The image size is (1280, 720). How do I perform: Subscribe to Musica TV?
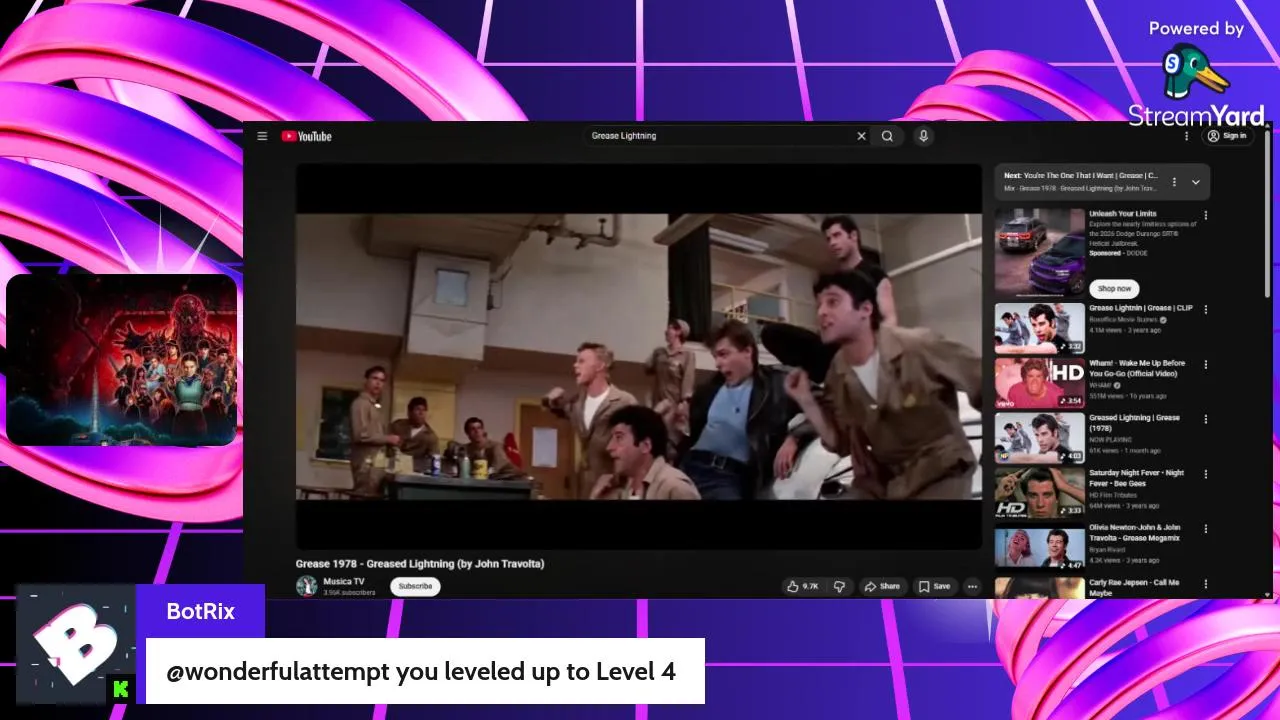tap(415, 586)
